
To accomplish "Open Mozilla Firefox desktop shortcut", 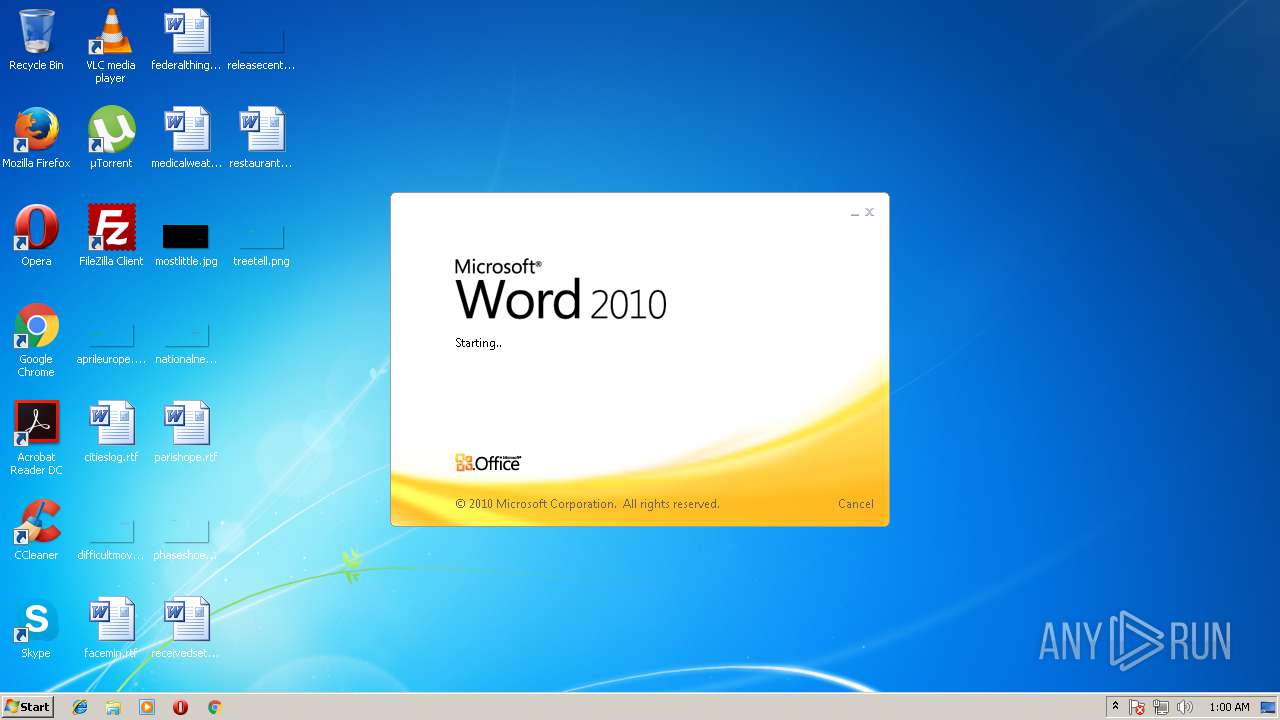I will [36, 138].
